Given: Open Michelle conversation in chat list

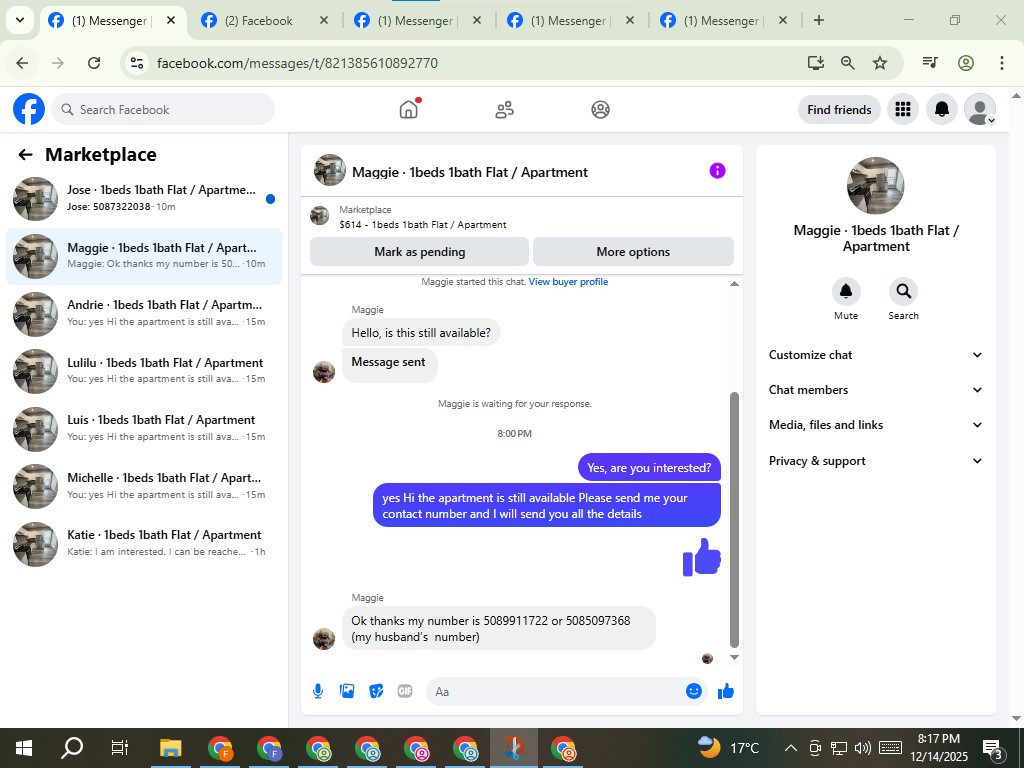Looking at the screenshot, I should coord(144,486).
